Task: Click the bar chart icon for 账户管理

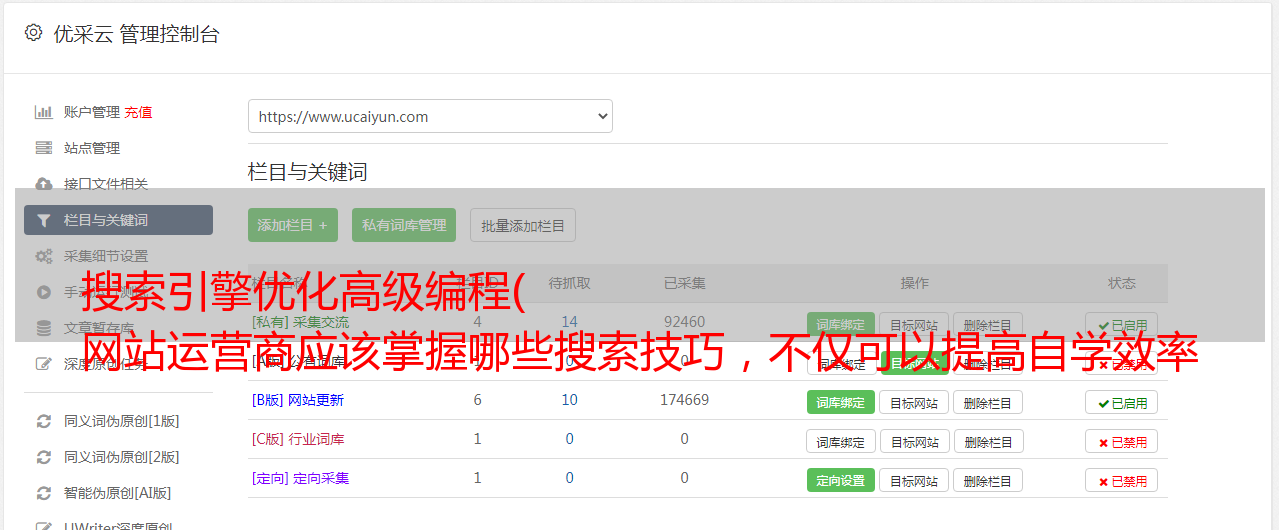Action: (43, 112)
